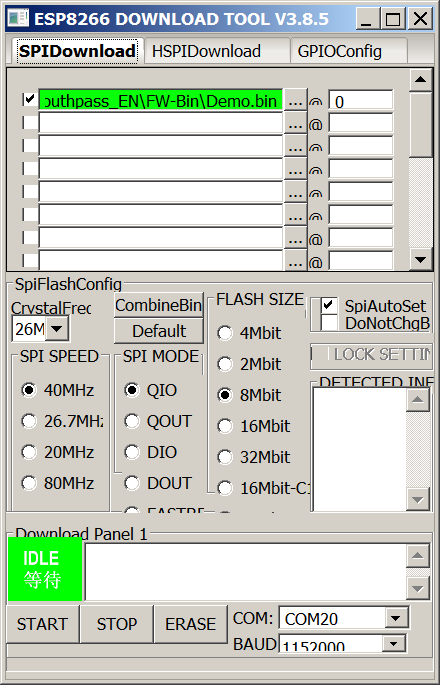Toggle the LOCK SETTINGS checkbox

click(321, 354)
